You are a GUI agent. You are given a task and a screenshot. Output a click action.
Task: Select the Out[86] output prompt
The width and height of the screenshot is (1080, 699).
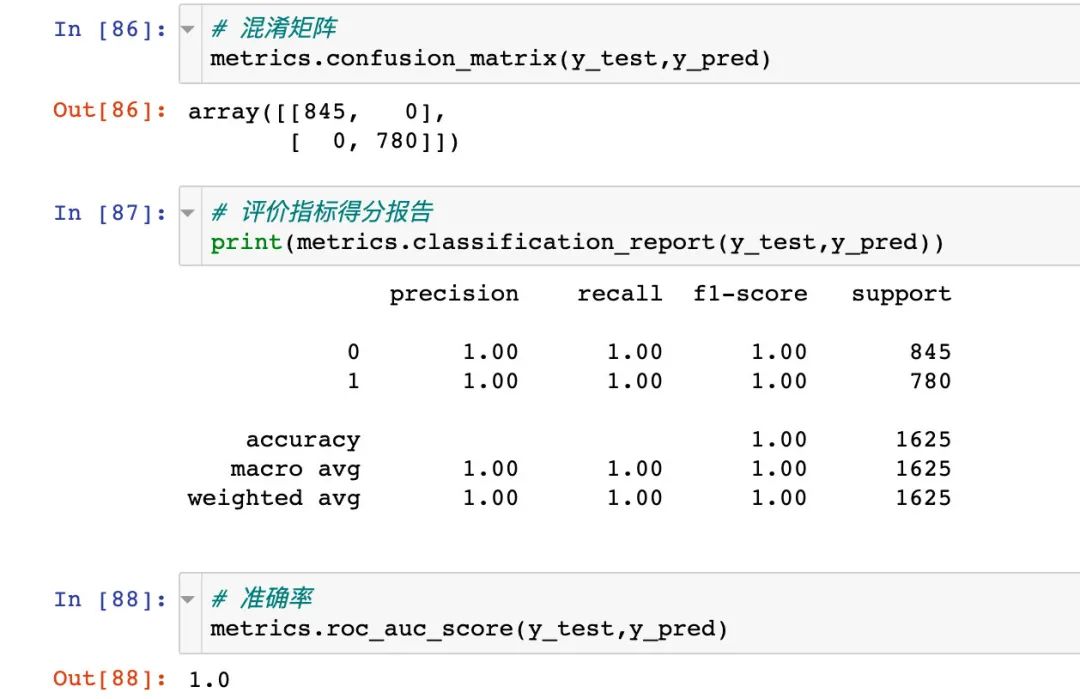(x=110, y=110)
